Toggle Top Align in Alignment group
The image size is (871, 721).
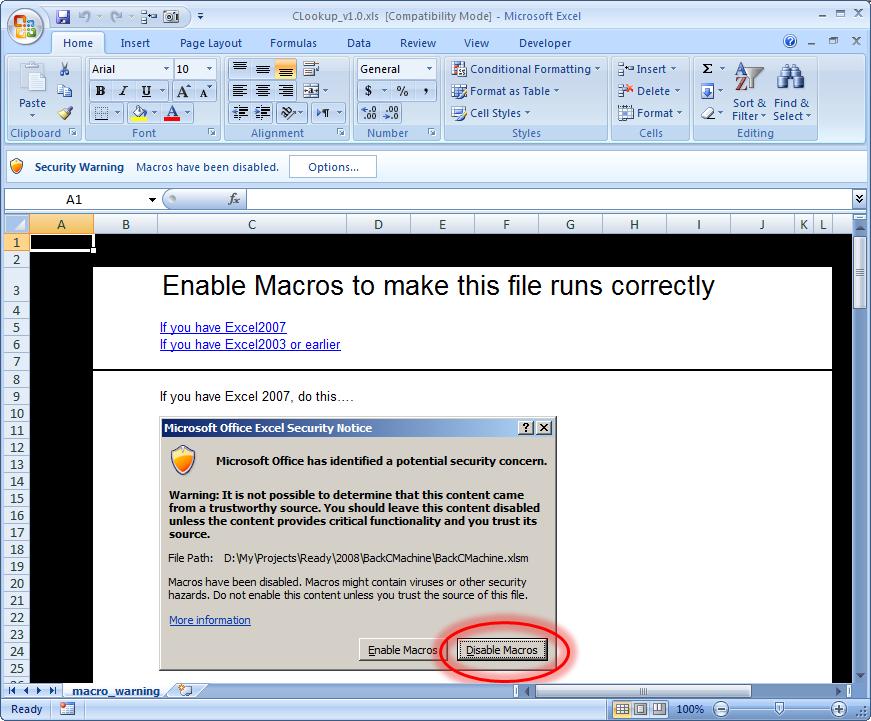pos(239,69)
